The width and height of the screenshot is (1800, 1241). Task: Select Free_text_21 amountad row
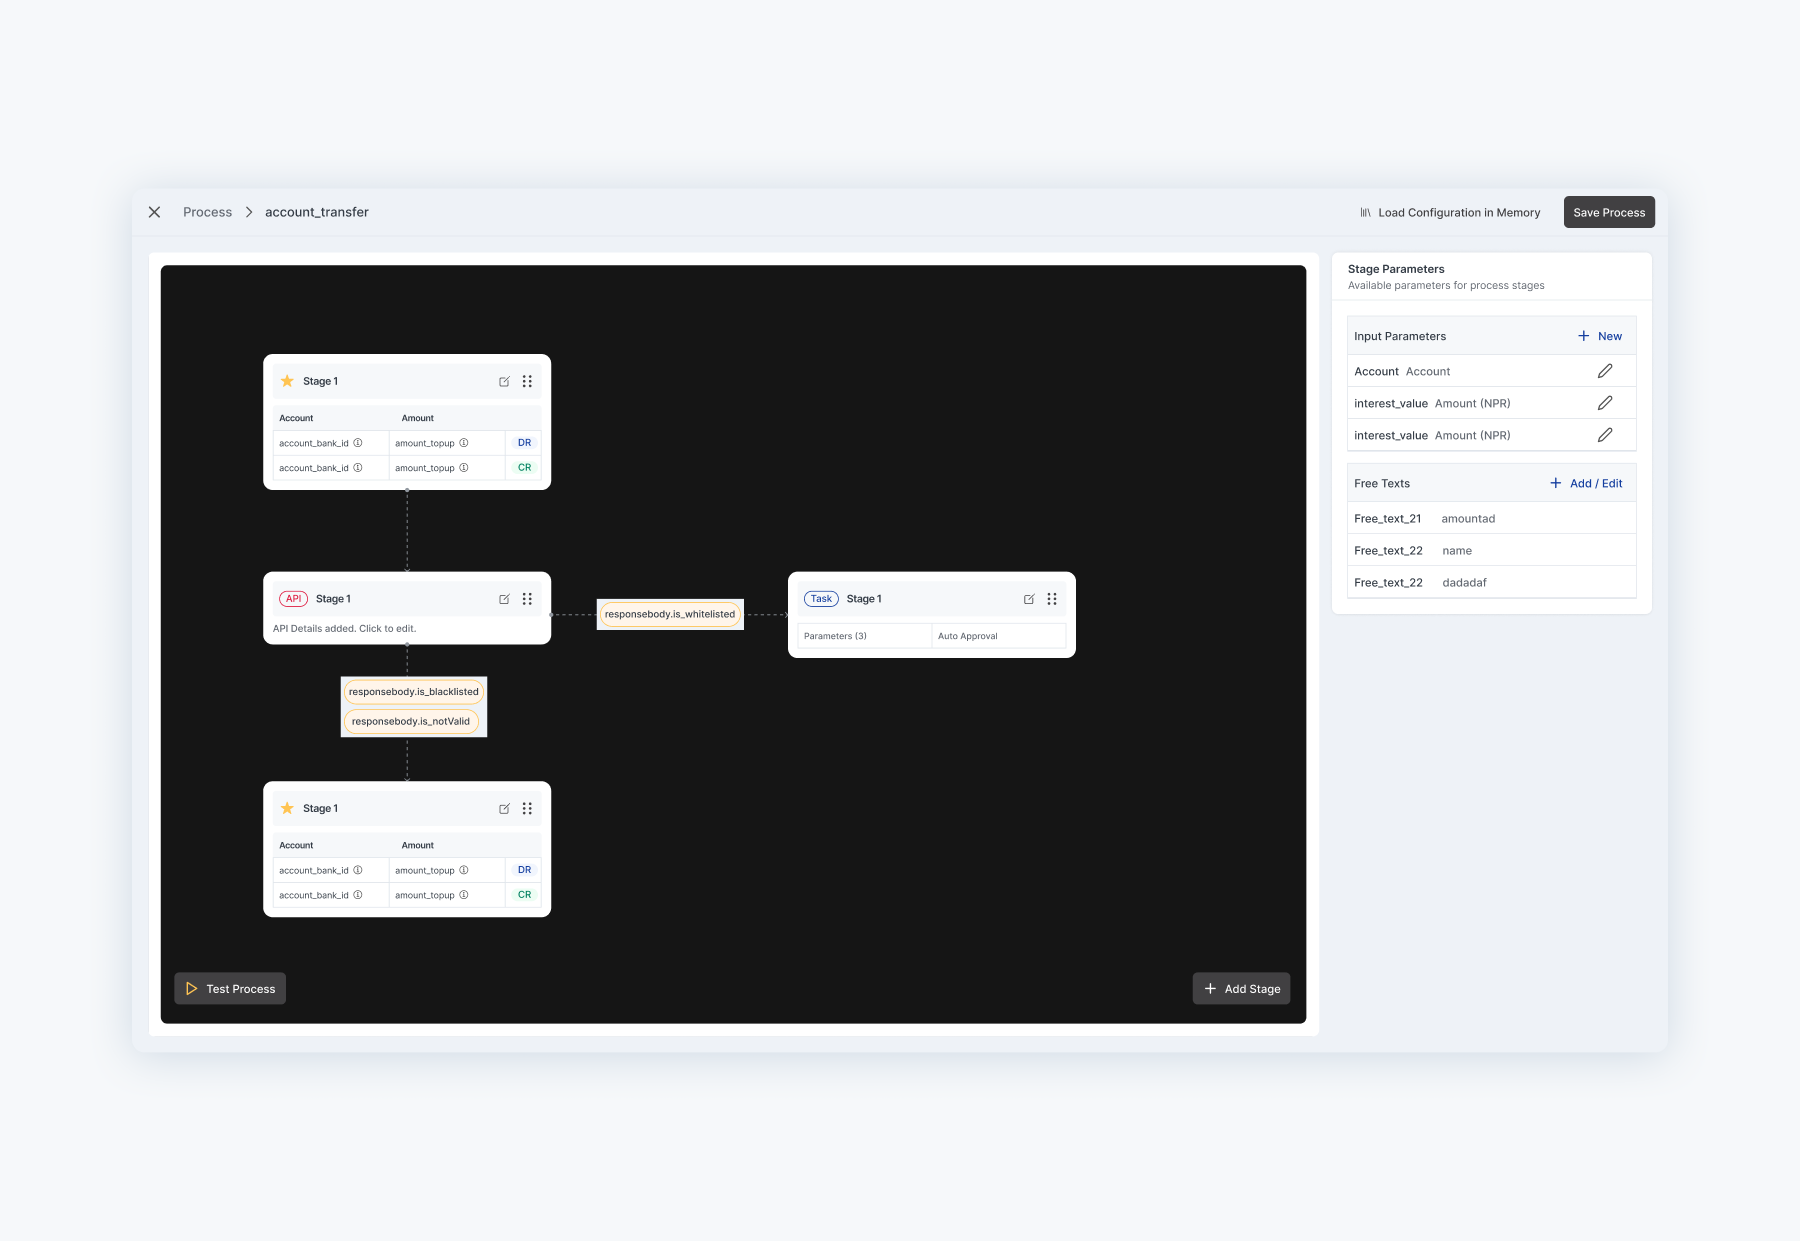pyautogui.click(x=1492, y=518)
